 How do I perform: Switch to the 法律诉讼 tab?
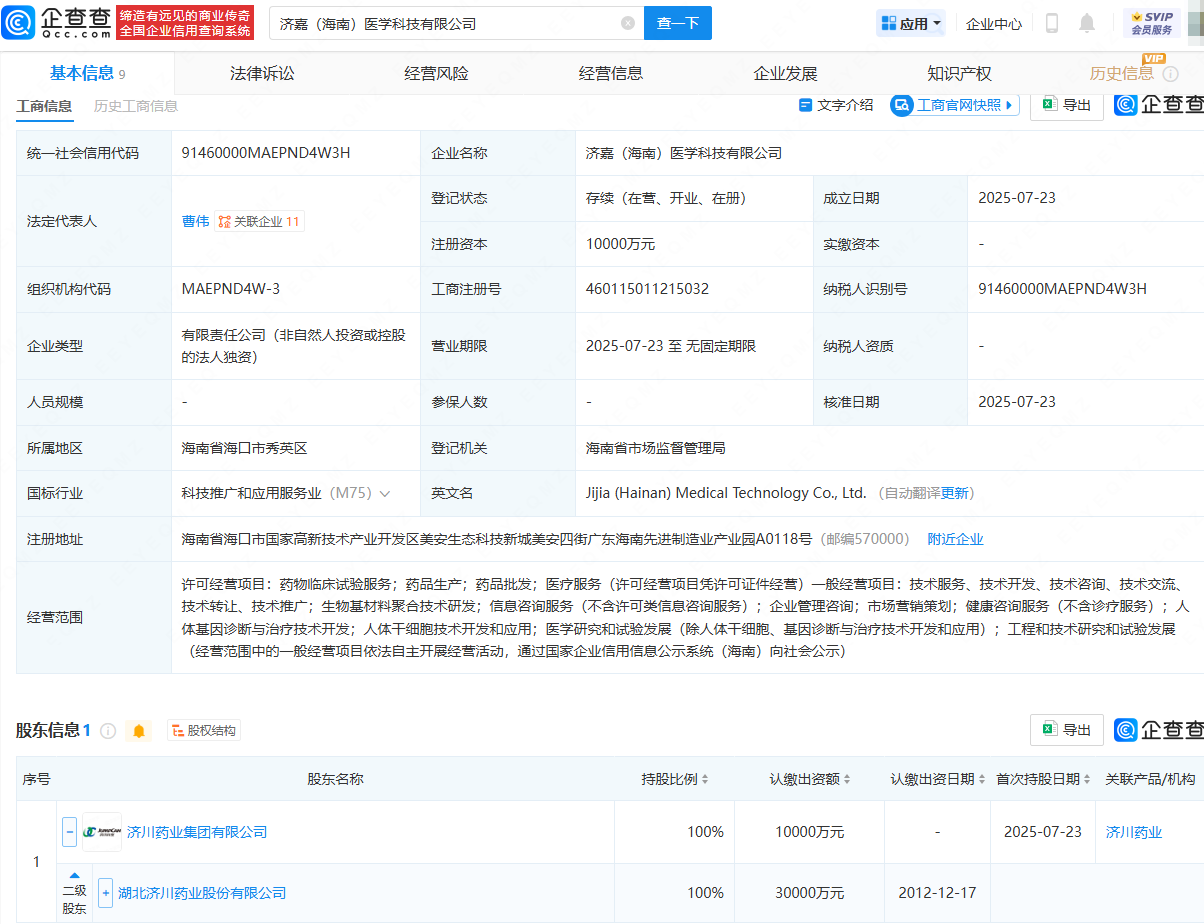(262, 73)
